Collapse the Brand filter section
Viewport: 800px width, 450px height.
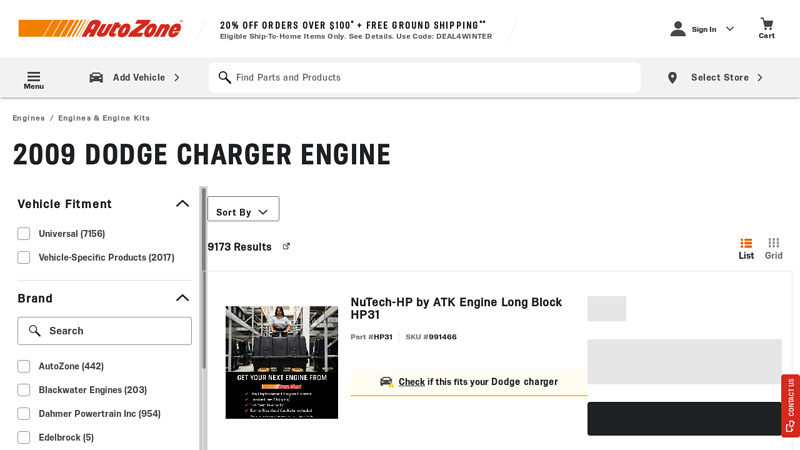[x=182, y=298]
